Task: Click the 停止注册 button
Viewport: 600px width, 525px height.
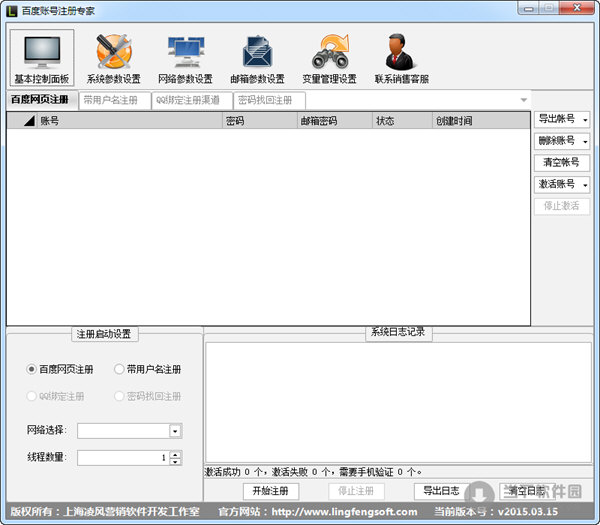Action: coord(356,491)
